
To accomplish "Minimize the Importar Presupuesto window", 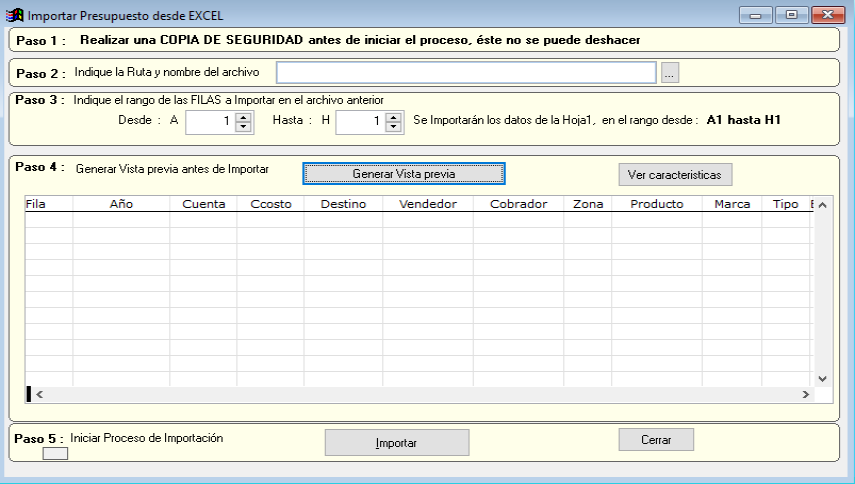I will coord(755,15).
